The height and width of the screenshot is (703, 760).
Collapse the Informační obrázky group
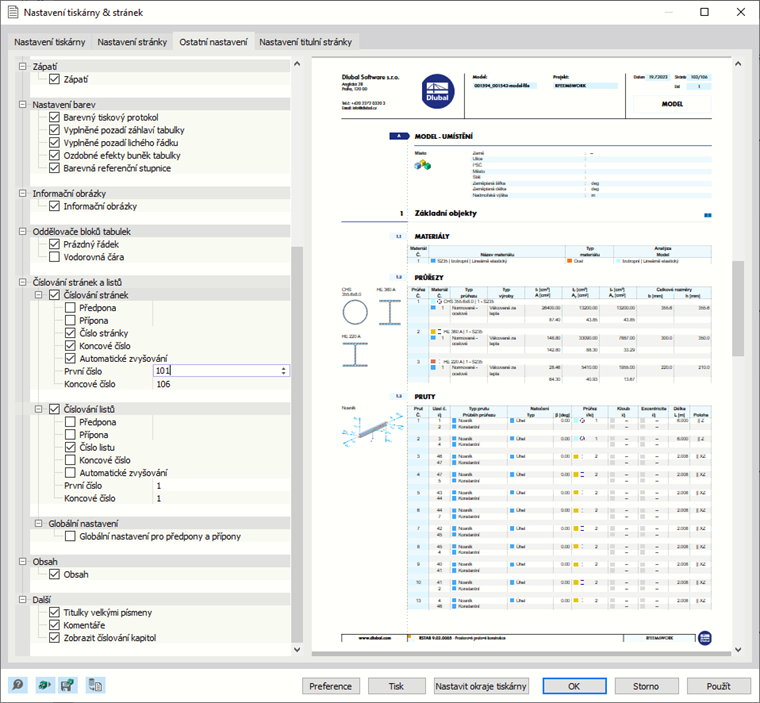coord(22,193)
